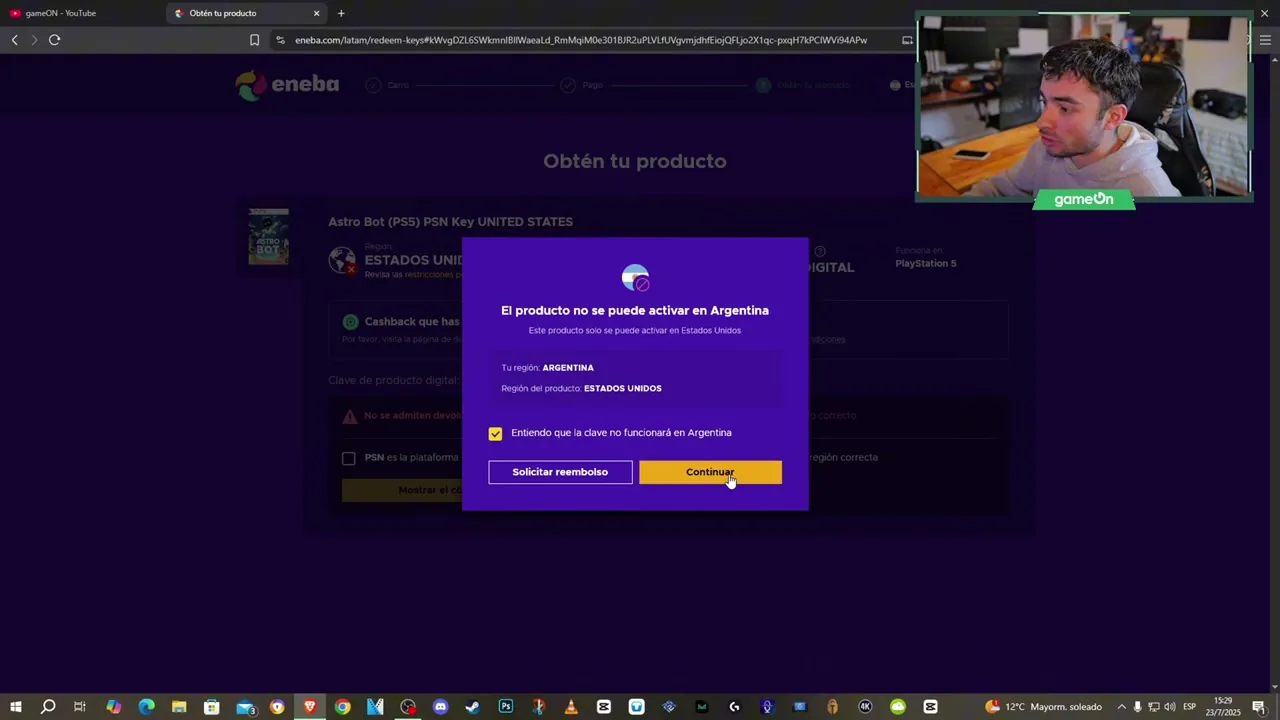The image size is (1280, 720).
Task: Open notification center on taskbar
Action: point(1258,707)
